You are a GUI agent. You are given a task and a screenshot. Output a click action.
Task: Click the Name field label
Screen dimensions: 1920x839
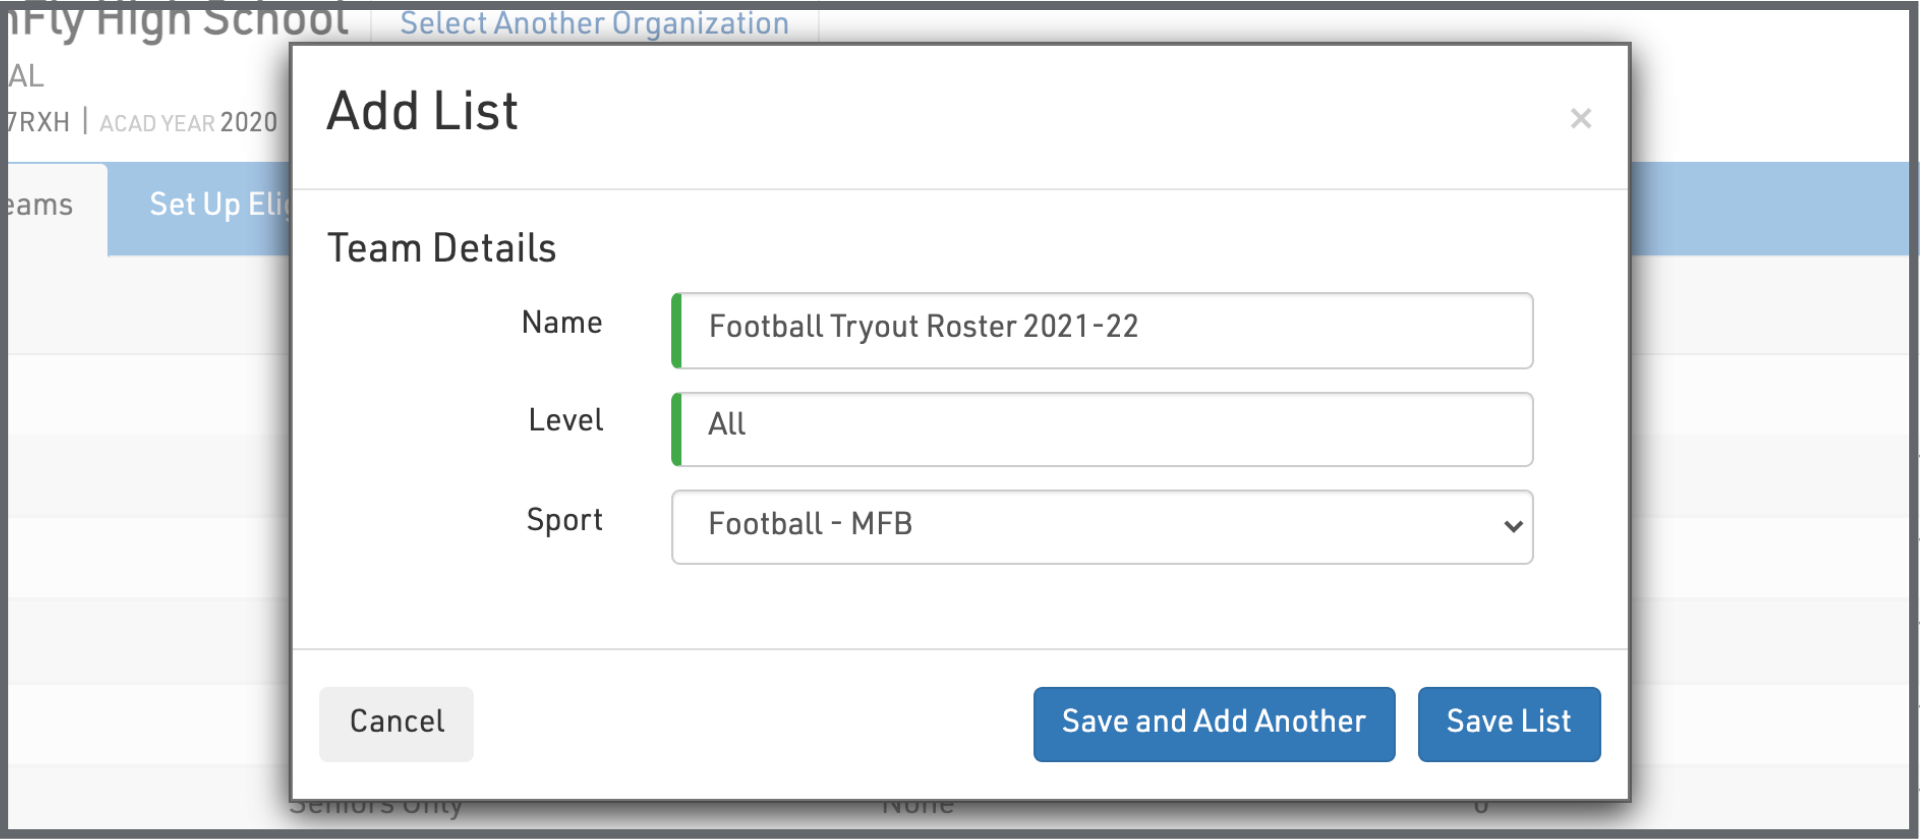[562, 323]
